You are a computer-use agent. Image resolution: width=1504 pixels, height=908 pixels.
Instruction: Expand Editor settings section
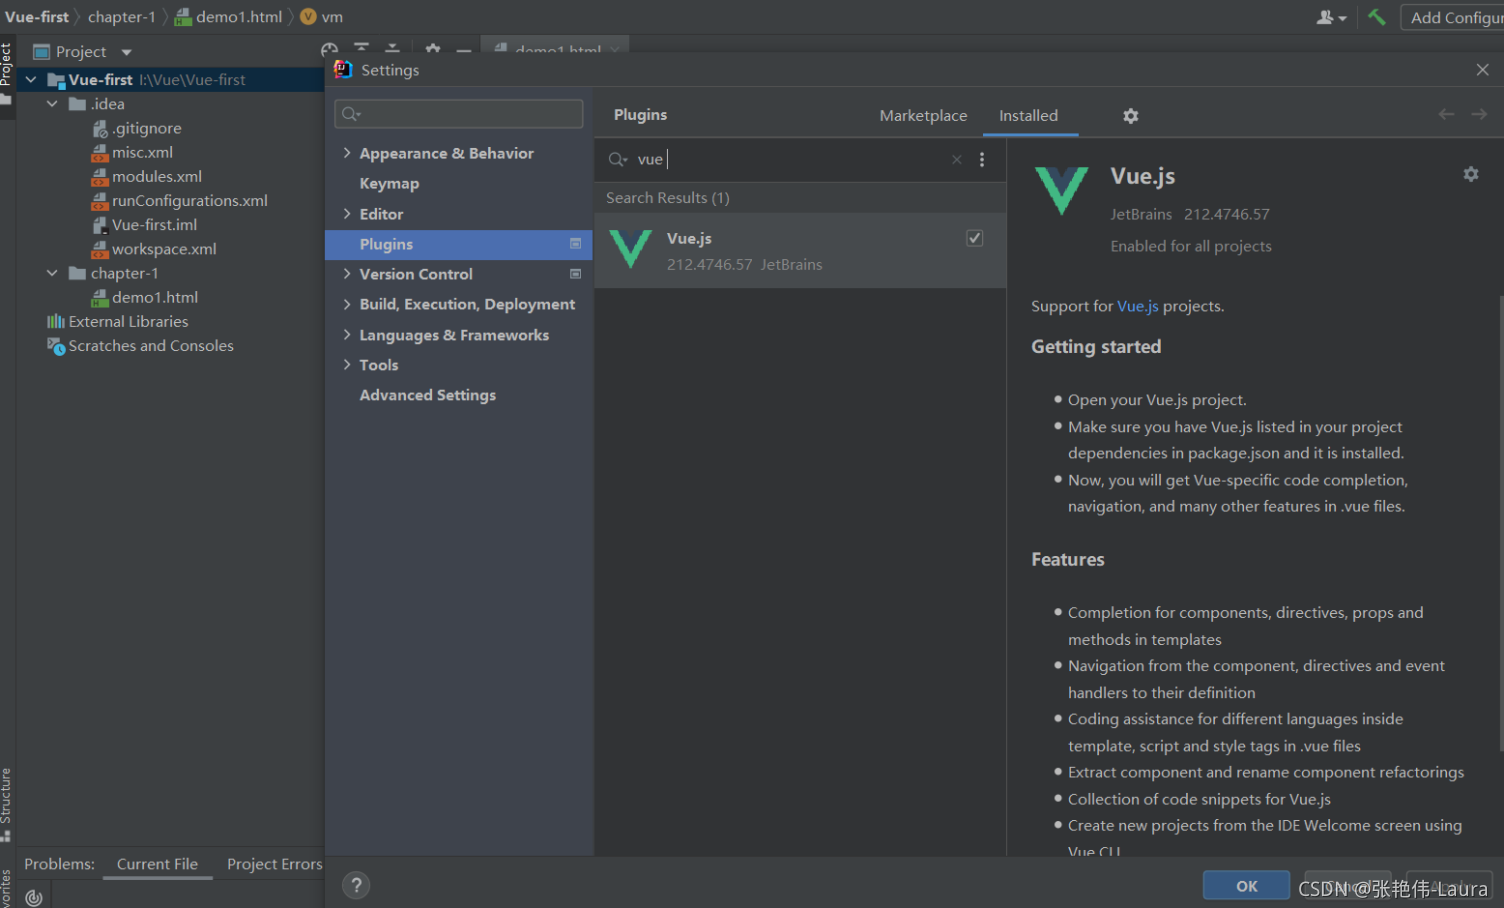coord(347,214)
